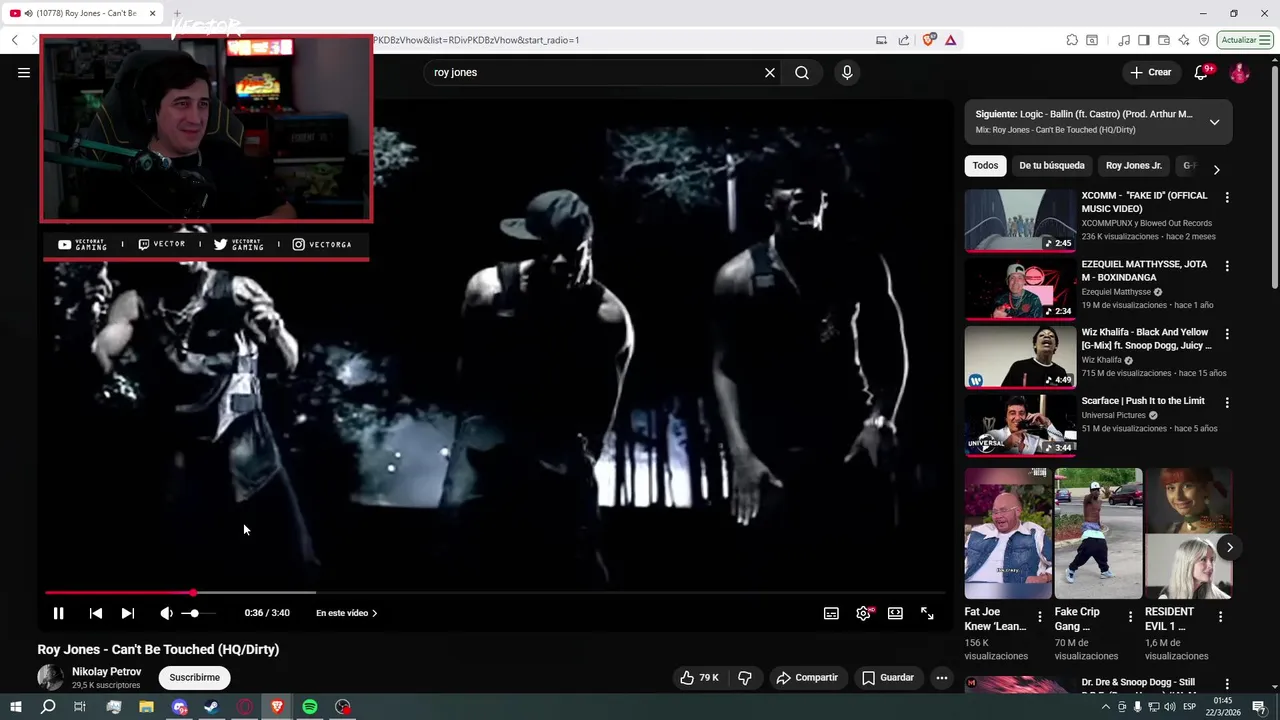
Task: Open options for XCOMM FAKE ID video
Action: pyautogui.click(x=1227, y=197)
